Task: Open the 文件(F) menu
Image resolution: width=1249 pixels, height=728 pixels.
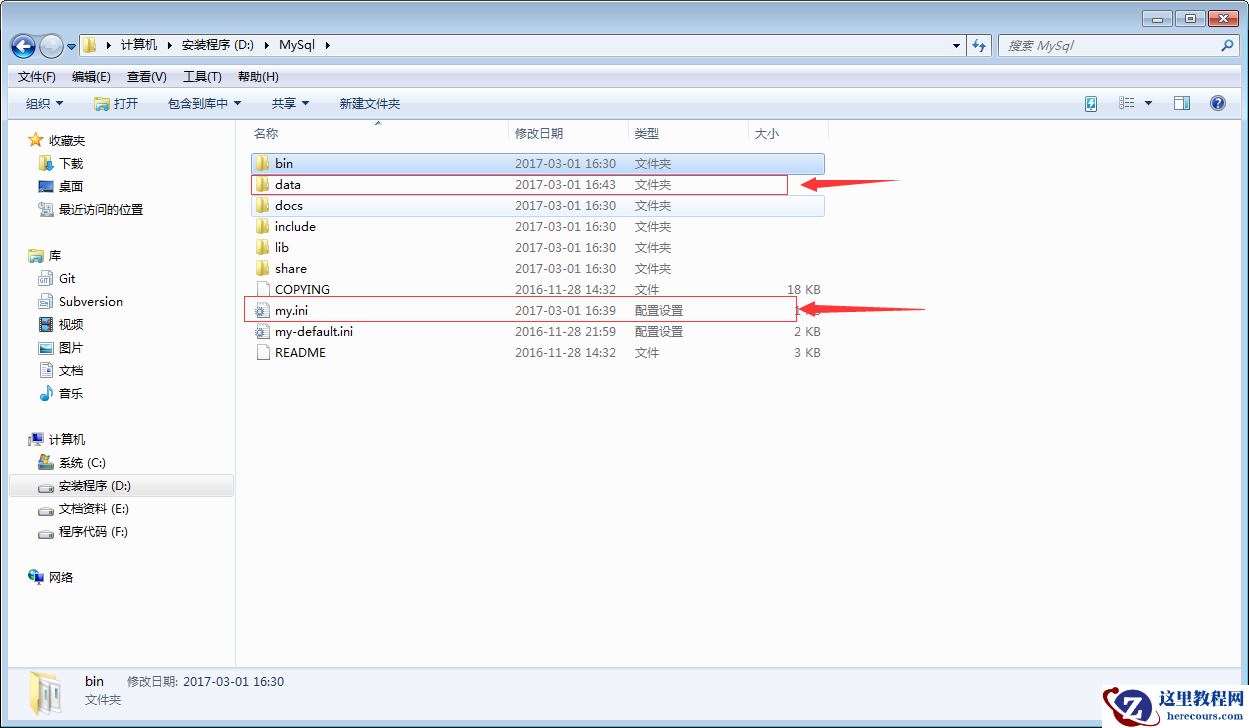Action: (37, 77)
